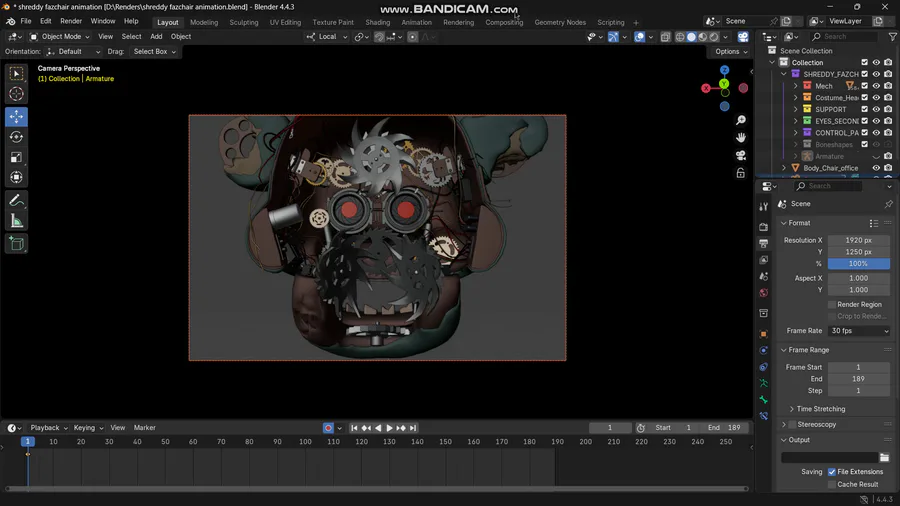This screenshot has height=506, width=900.
Task: Click Resolution percentage 100% slider
Action: pos(859,264)
